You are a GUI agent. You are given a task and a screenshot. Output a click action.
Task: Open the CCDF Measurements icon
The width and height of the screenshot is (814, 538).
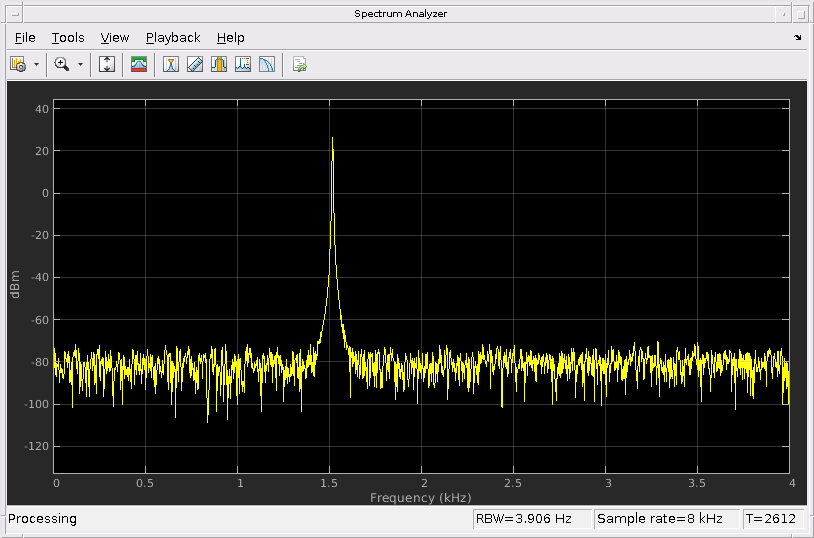(x=267, y=64)
